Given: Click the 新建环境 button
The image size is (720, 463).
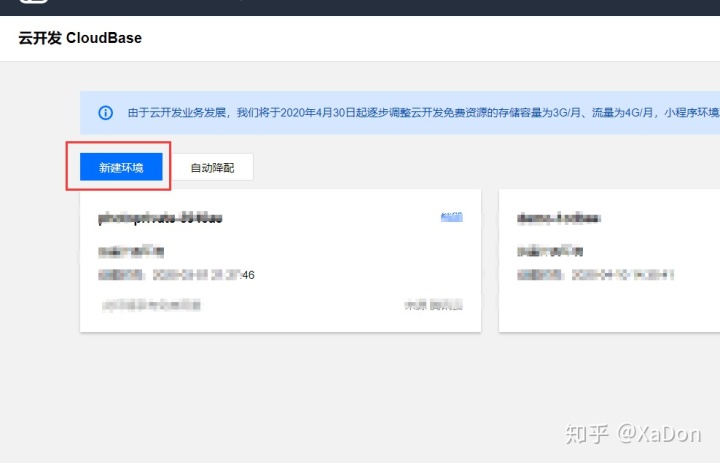Looking at the screenshot, I should point(121,167).
